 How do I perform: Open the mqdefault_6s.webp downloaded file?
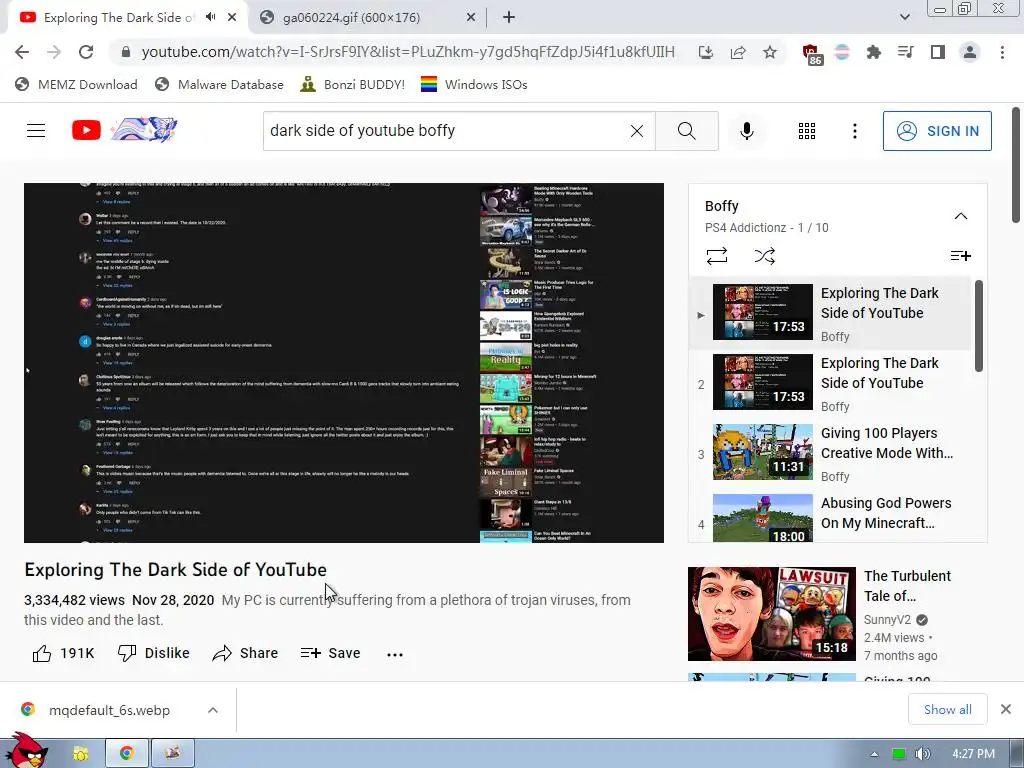(110, 710)
